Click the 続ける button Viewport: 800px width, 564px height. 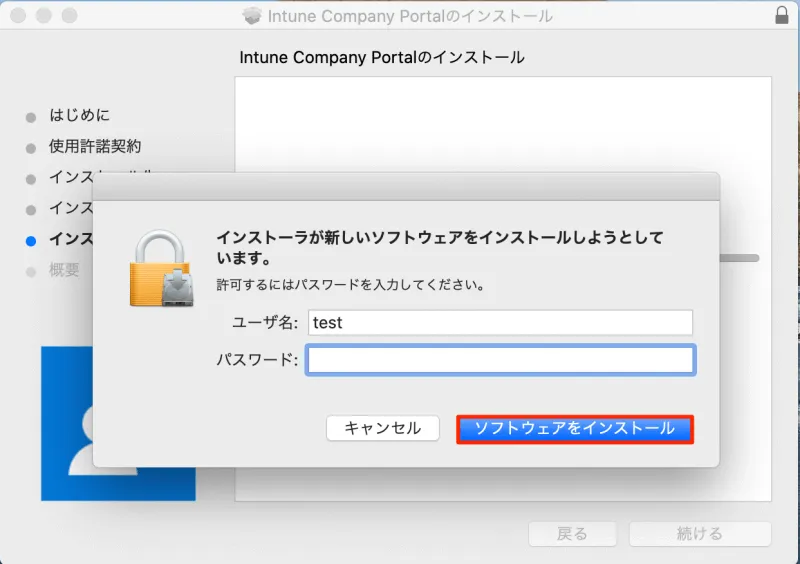699,534
